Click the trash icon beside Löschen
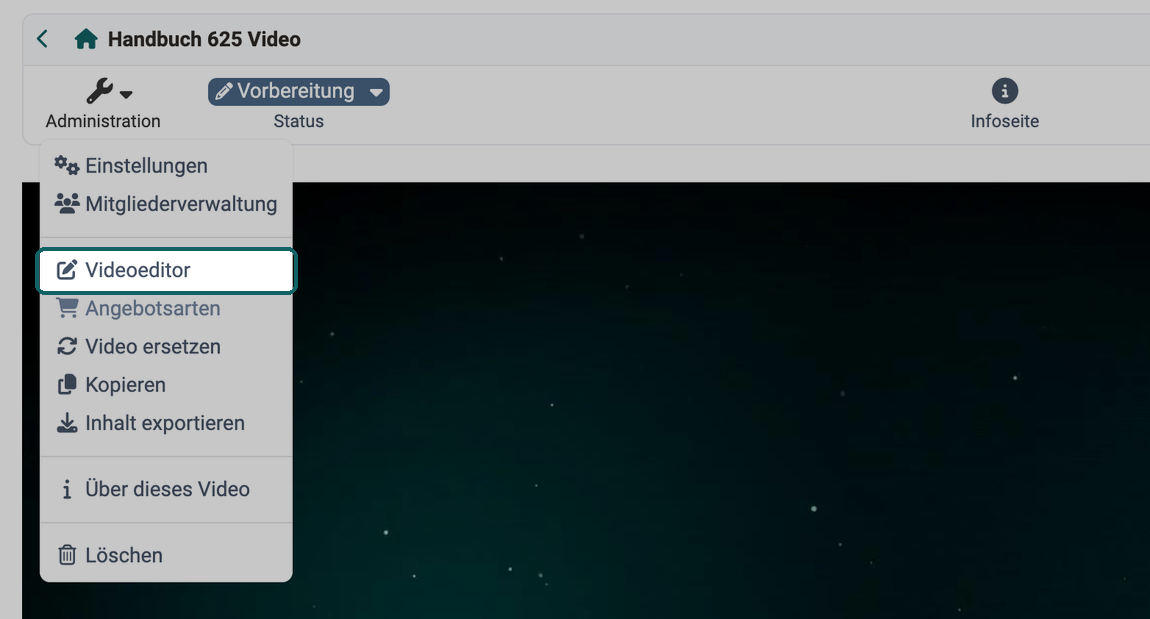The image size is (1150, 619). point(67,555)
